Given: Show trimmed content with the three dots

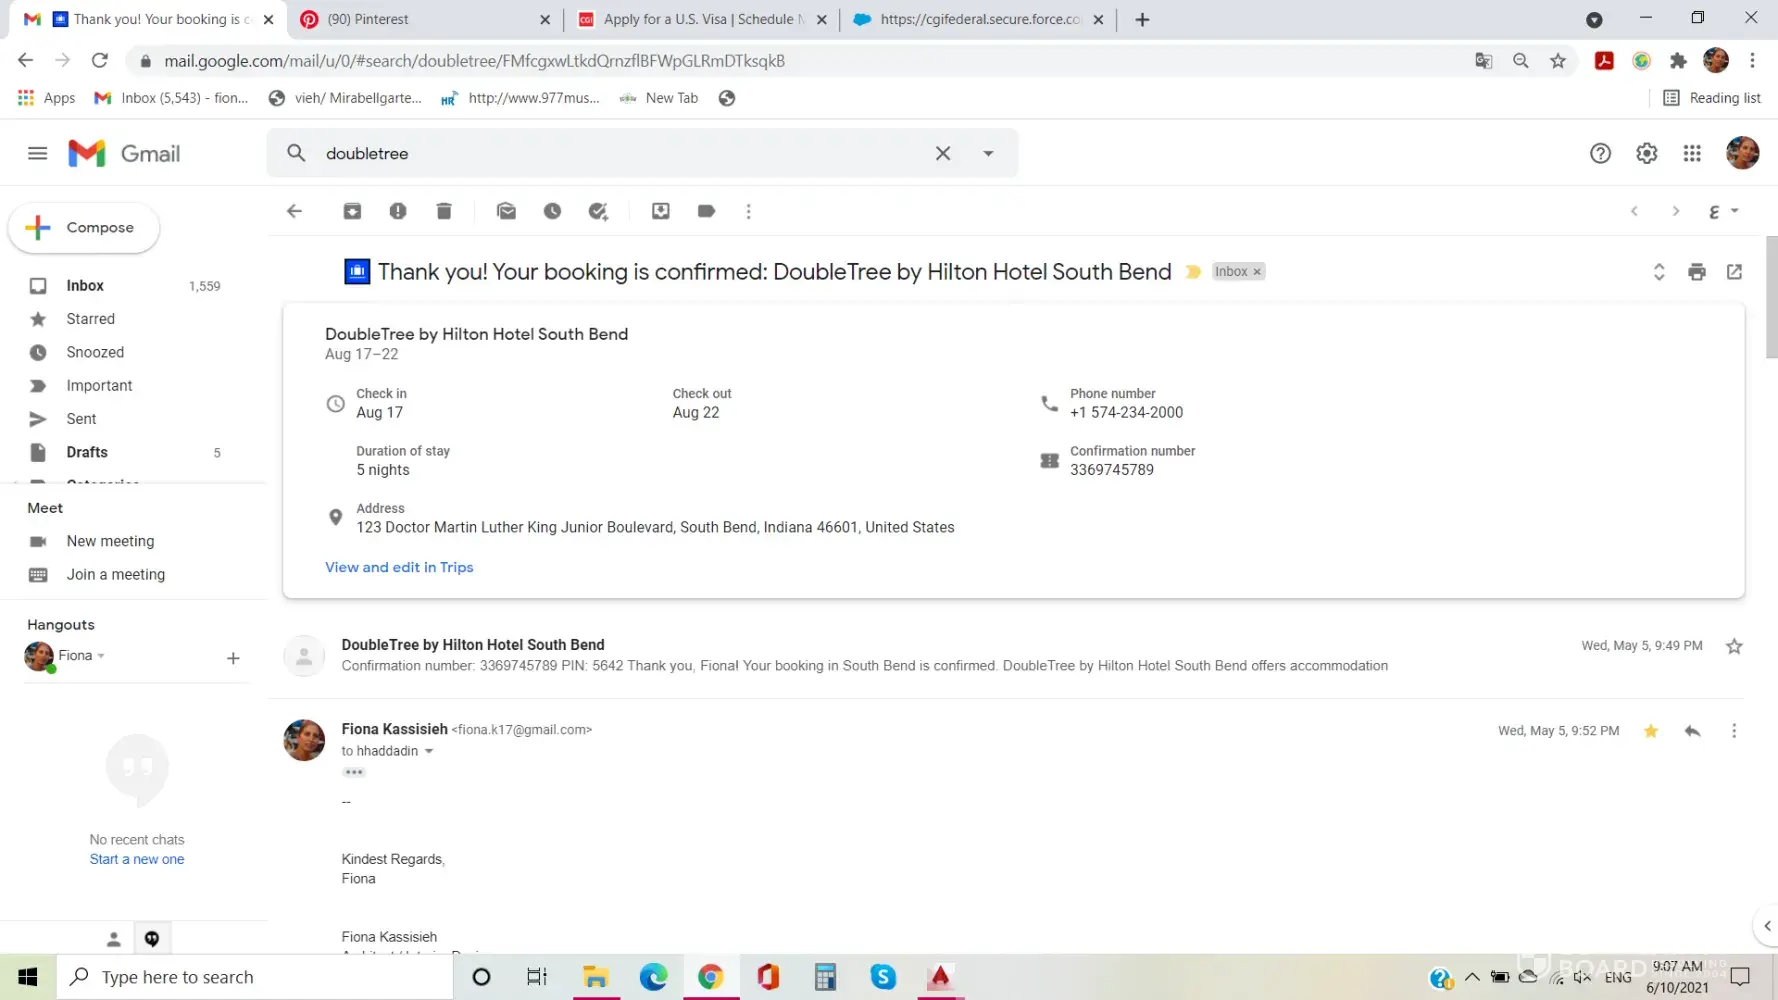Looking at the screenshot, I should 354,772.
